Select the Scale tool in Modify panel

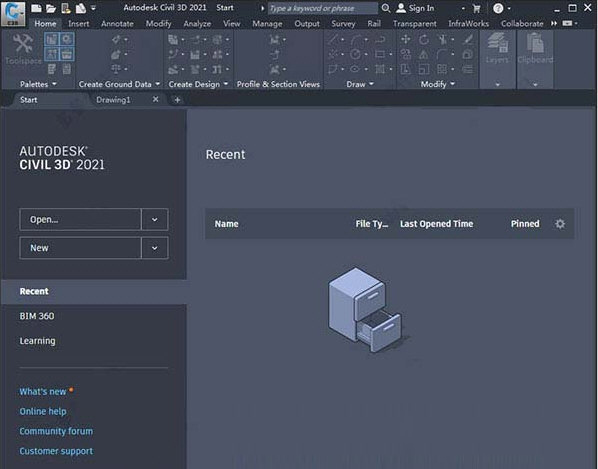point(424,69)
